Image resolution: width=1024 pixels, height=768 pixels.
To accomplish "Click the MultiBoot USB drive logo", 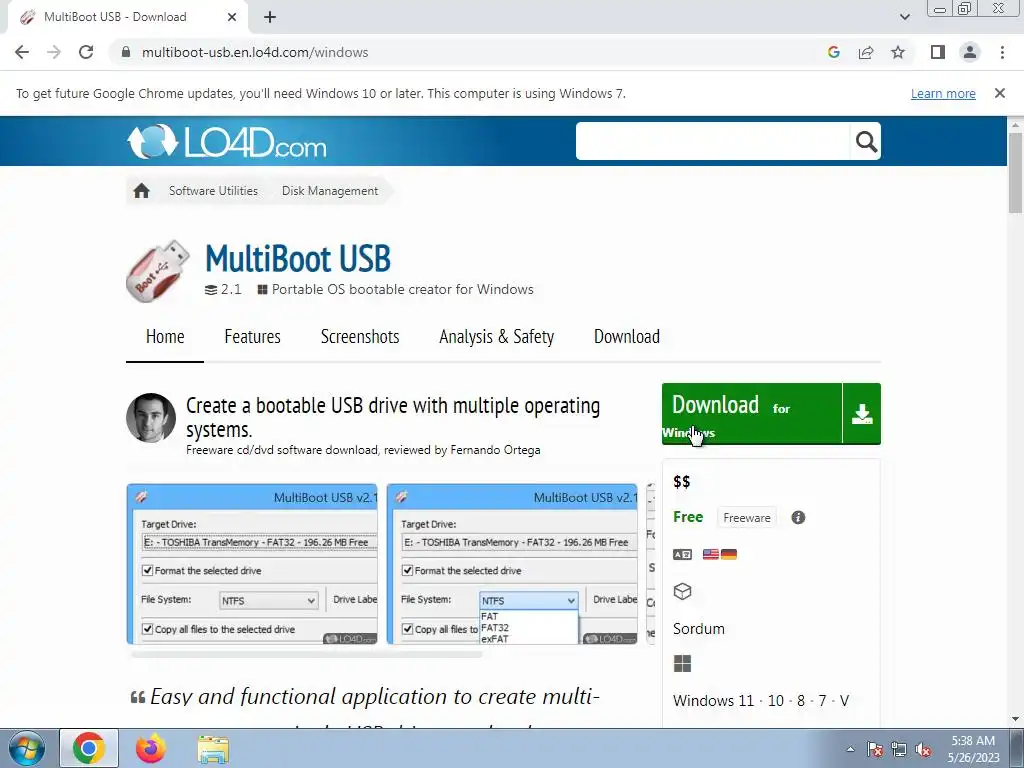I will [x=157, y=271].
